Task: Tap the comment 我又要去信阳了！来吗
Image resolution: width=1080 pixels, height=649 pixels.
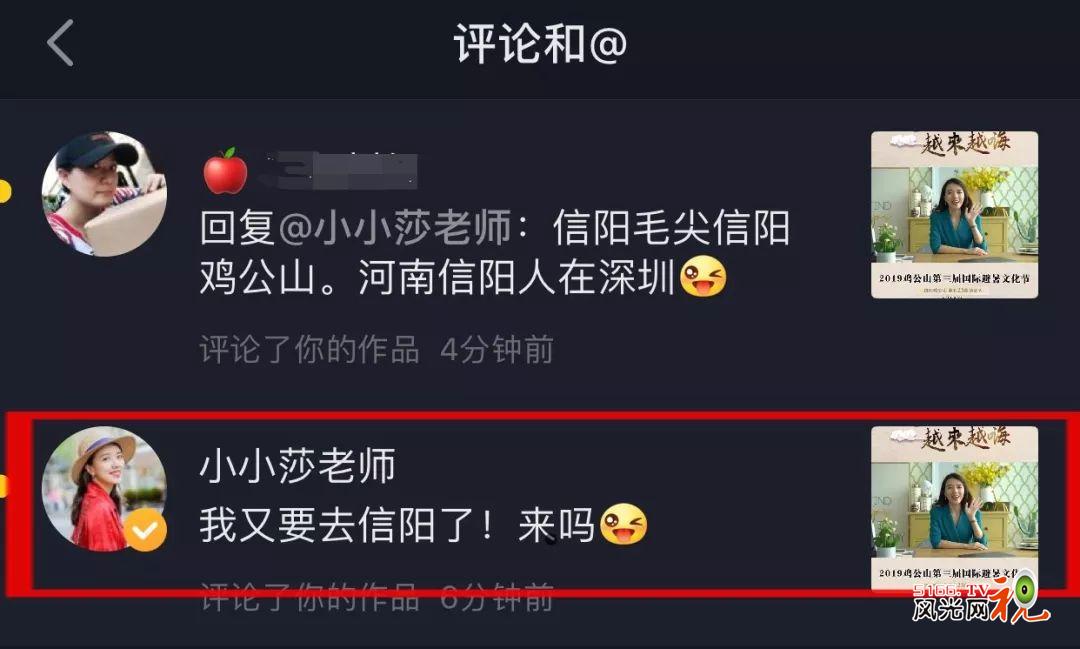Action: [397, 525]
